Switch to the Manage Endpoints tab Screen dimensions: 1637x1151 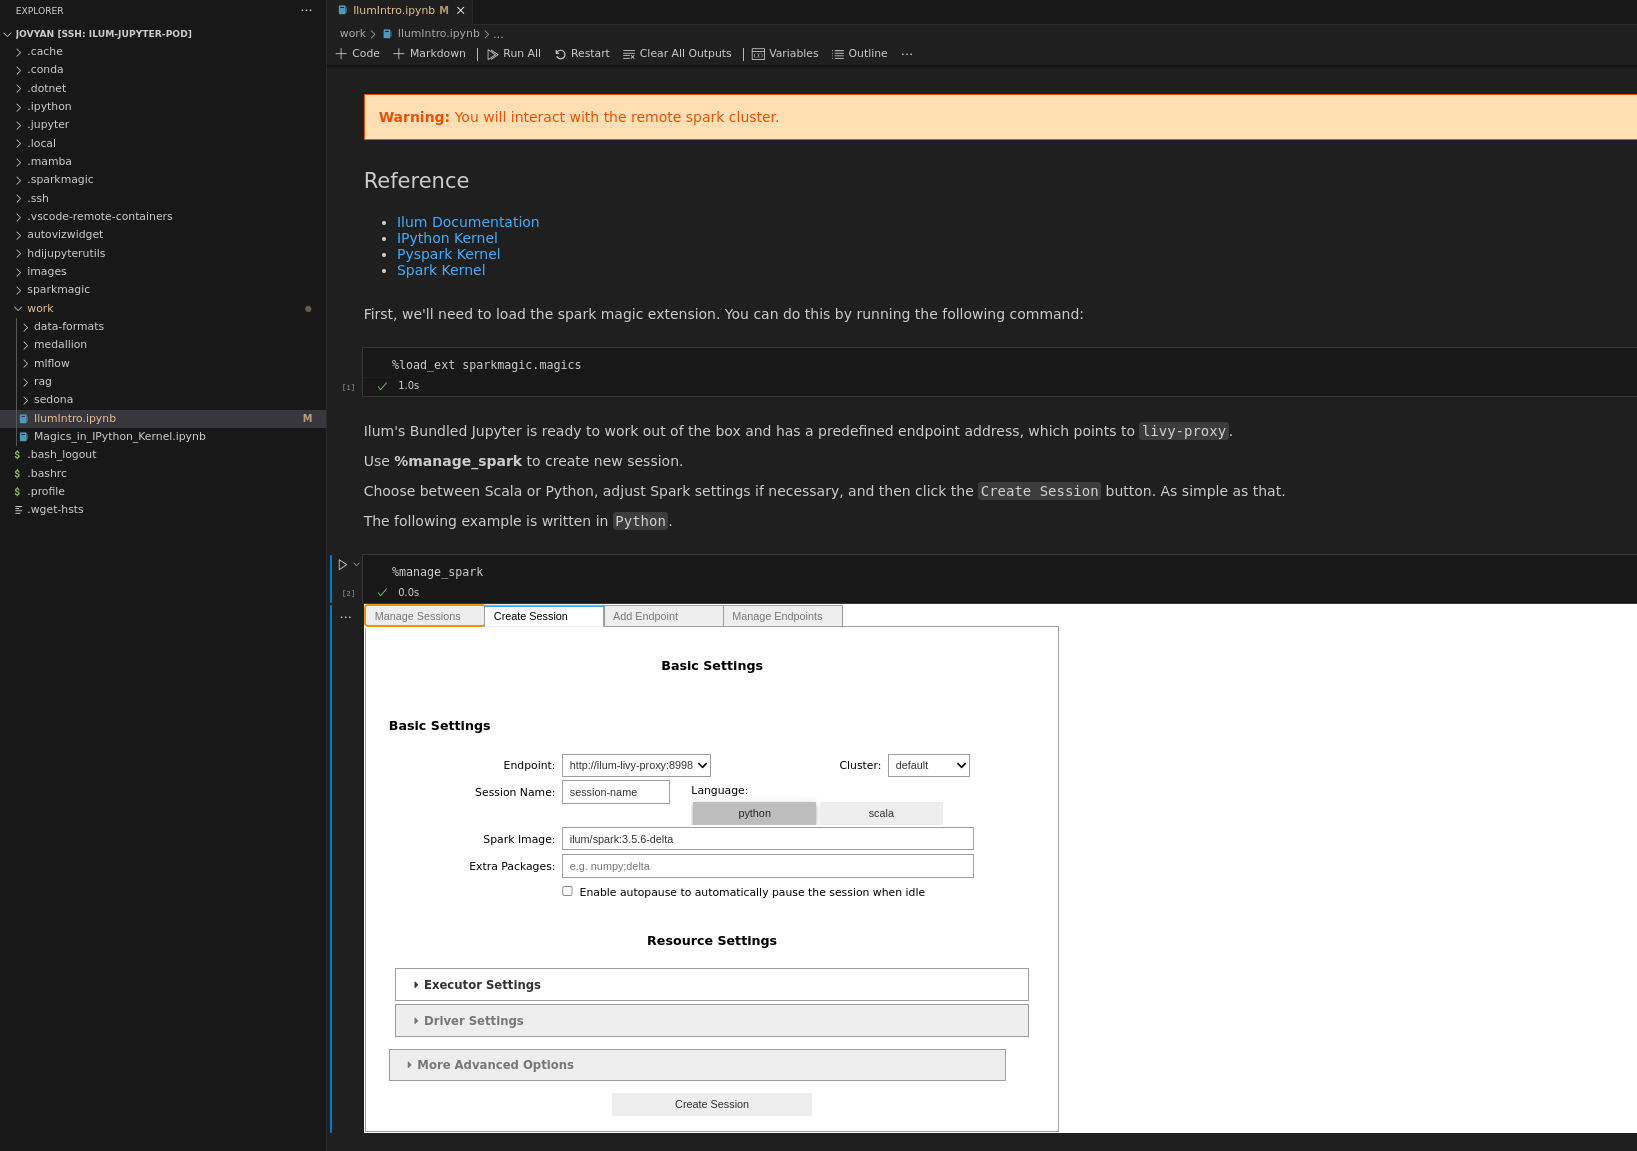point(778,616)
